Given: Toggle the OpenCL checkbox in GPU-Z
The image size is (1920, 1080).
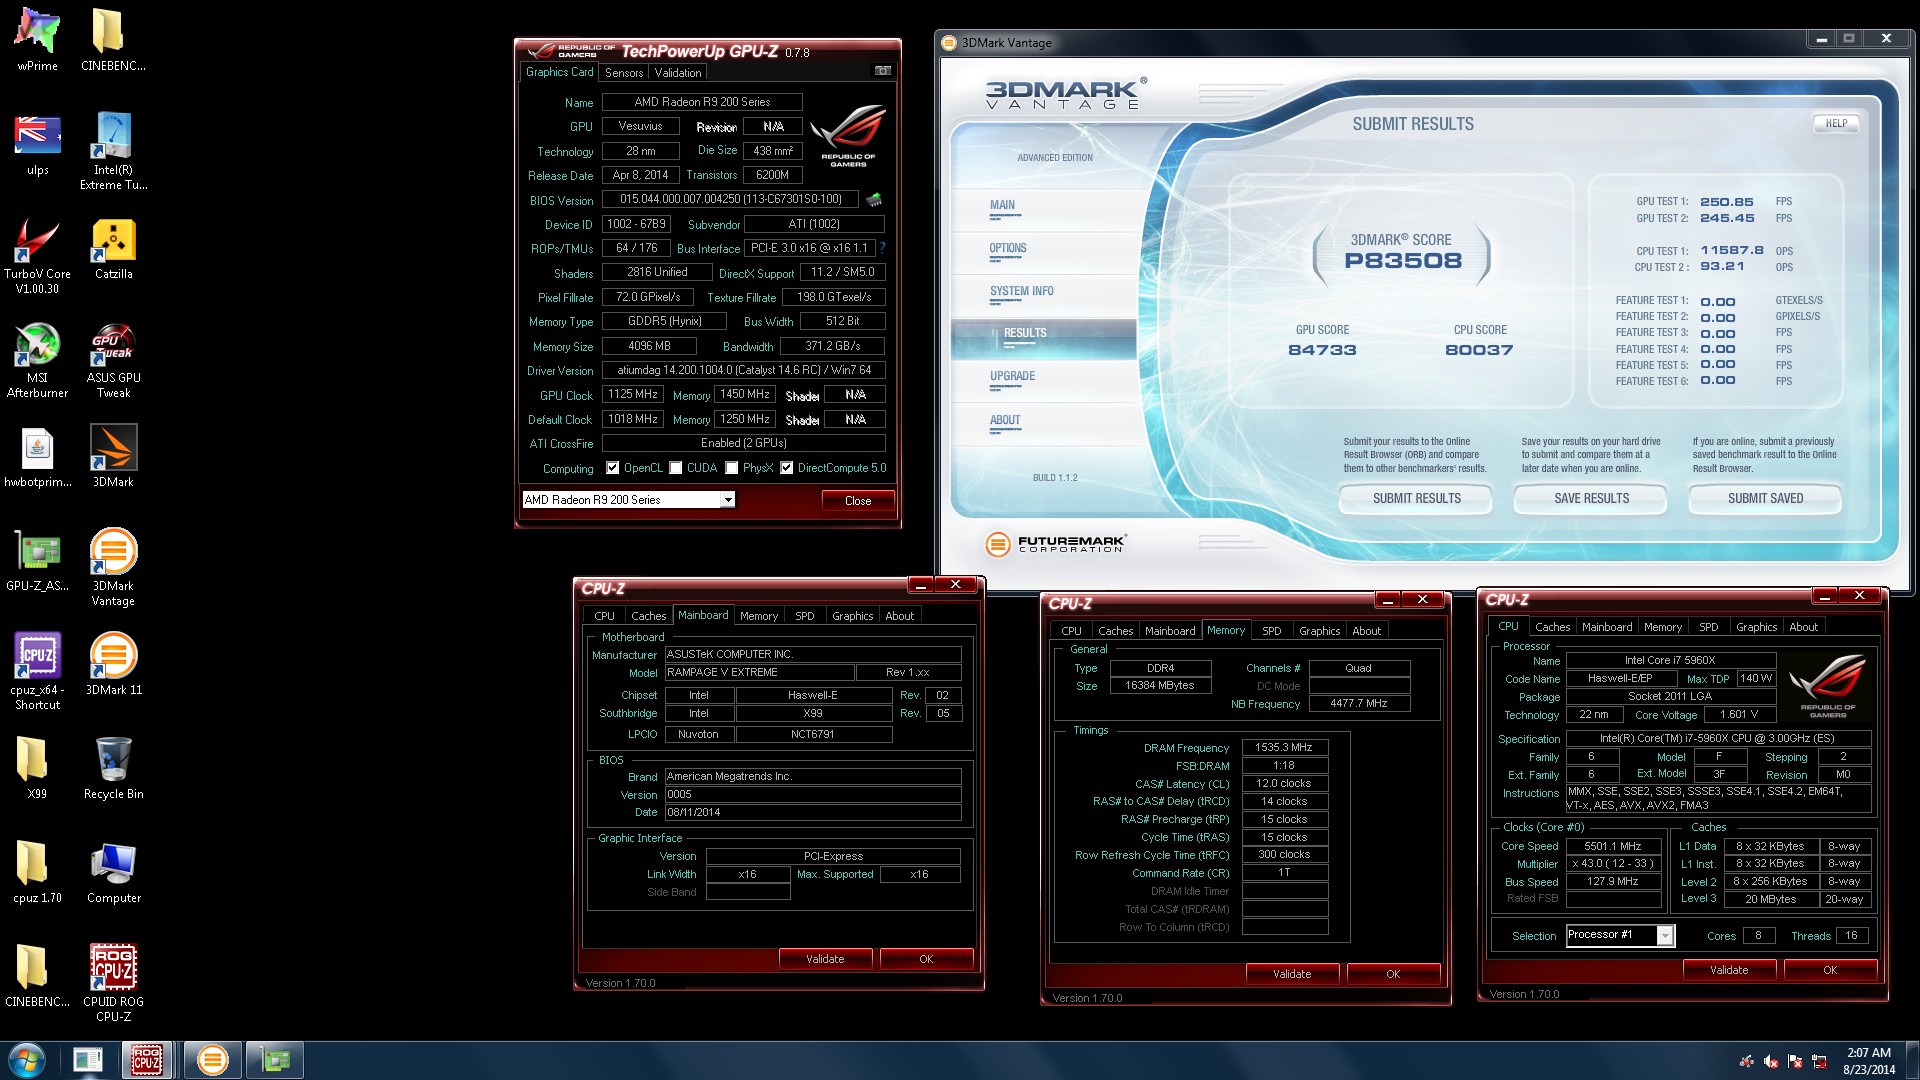Looking at the screenshot, I should click(x=613, y=468).
